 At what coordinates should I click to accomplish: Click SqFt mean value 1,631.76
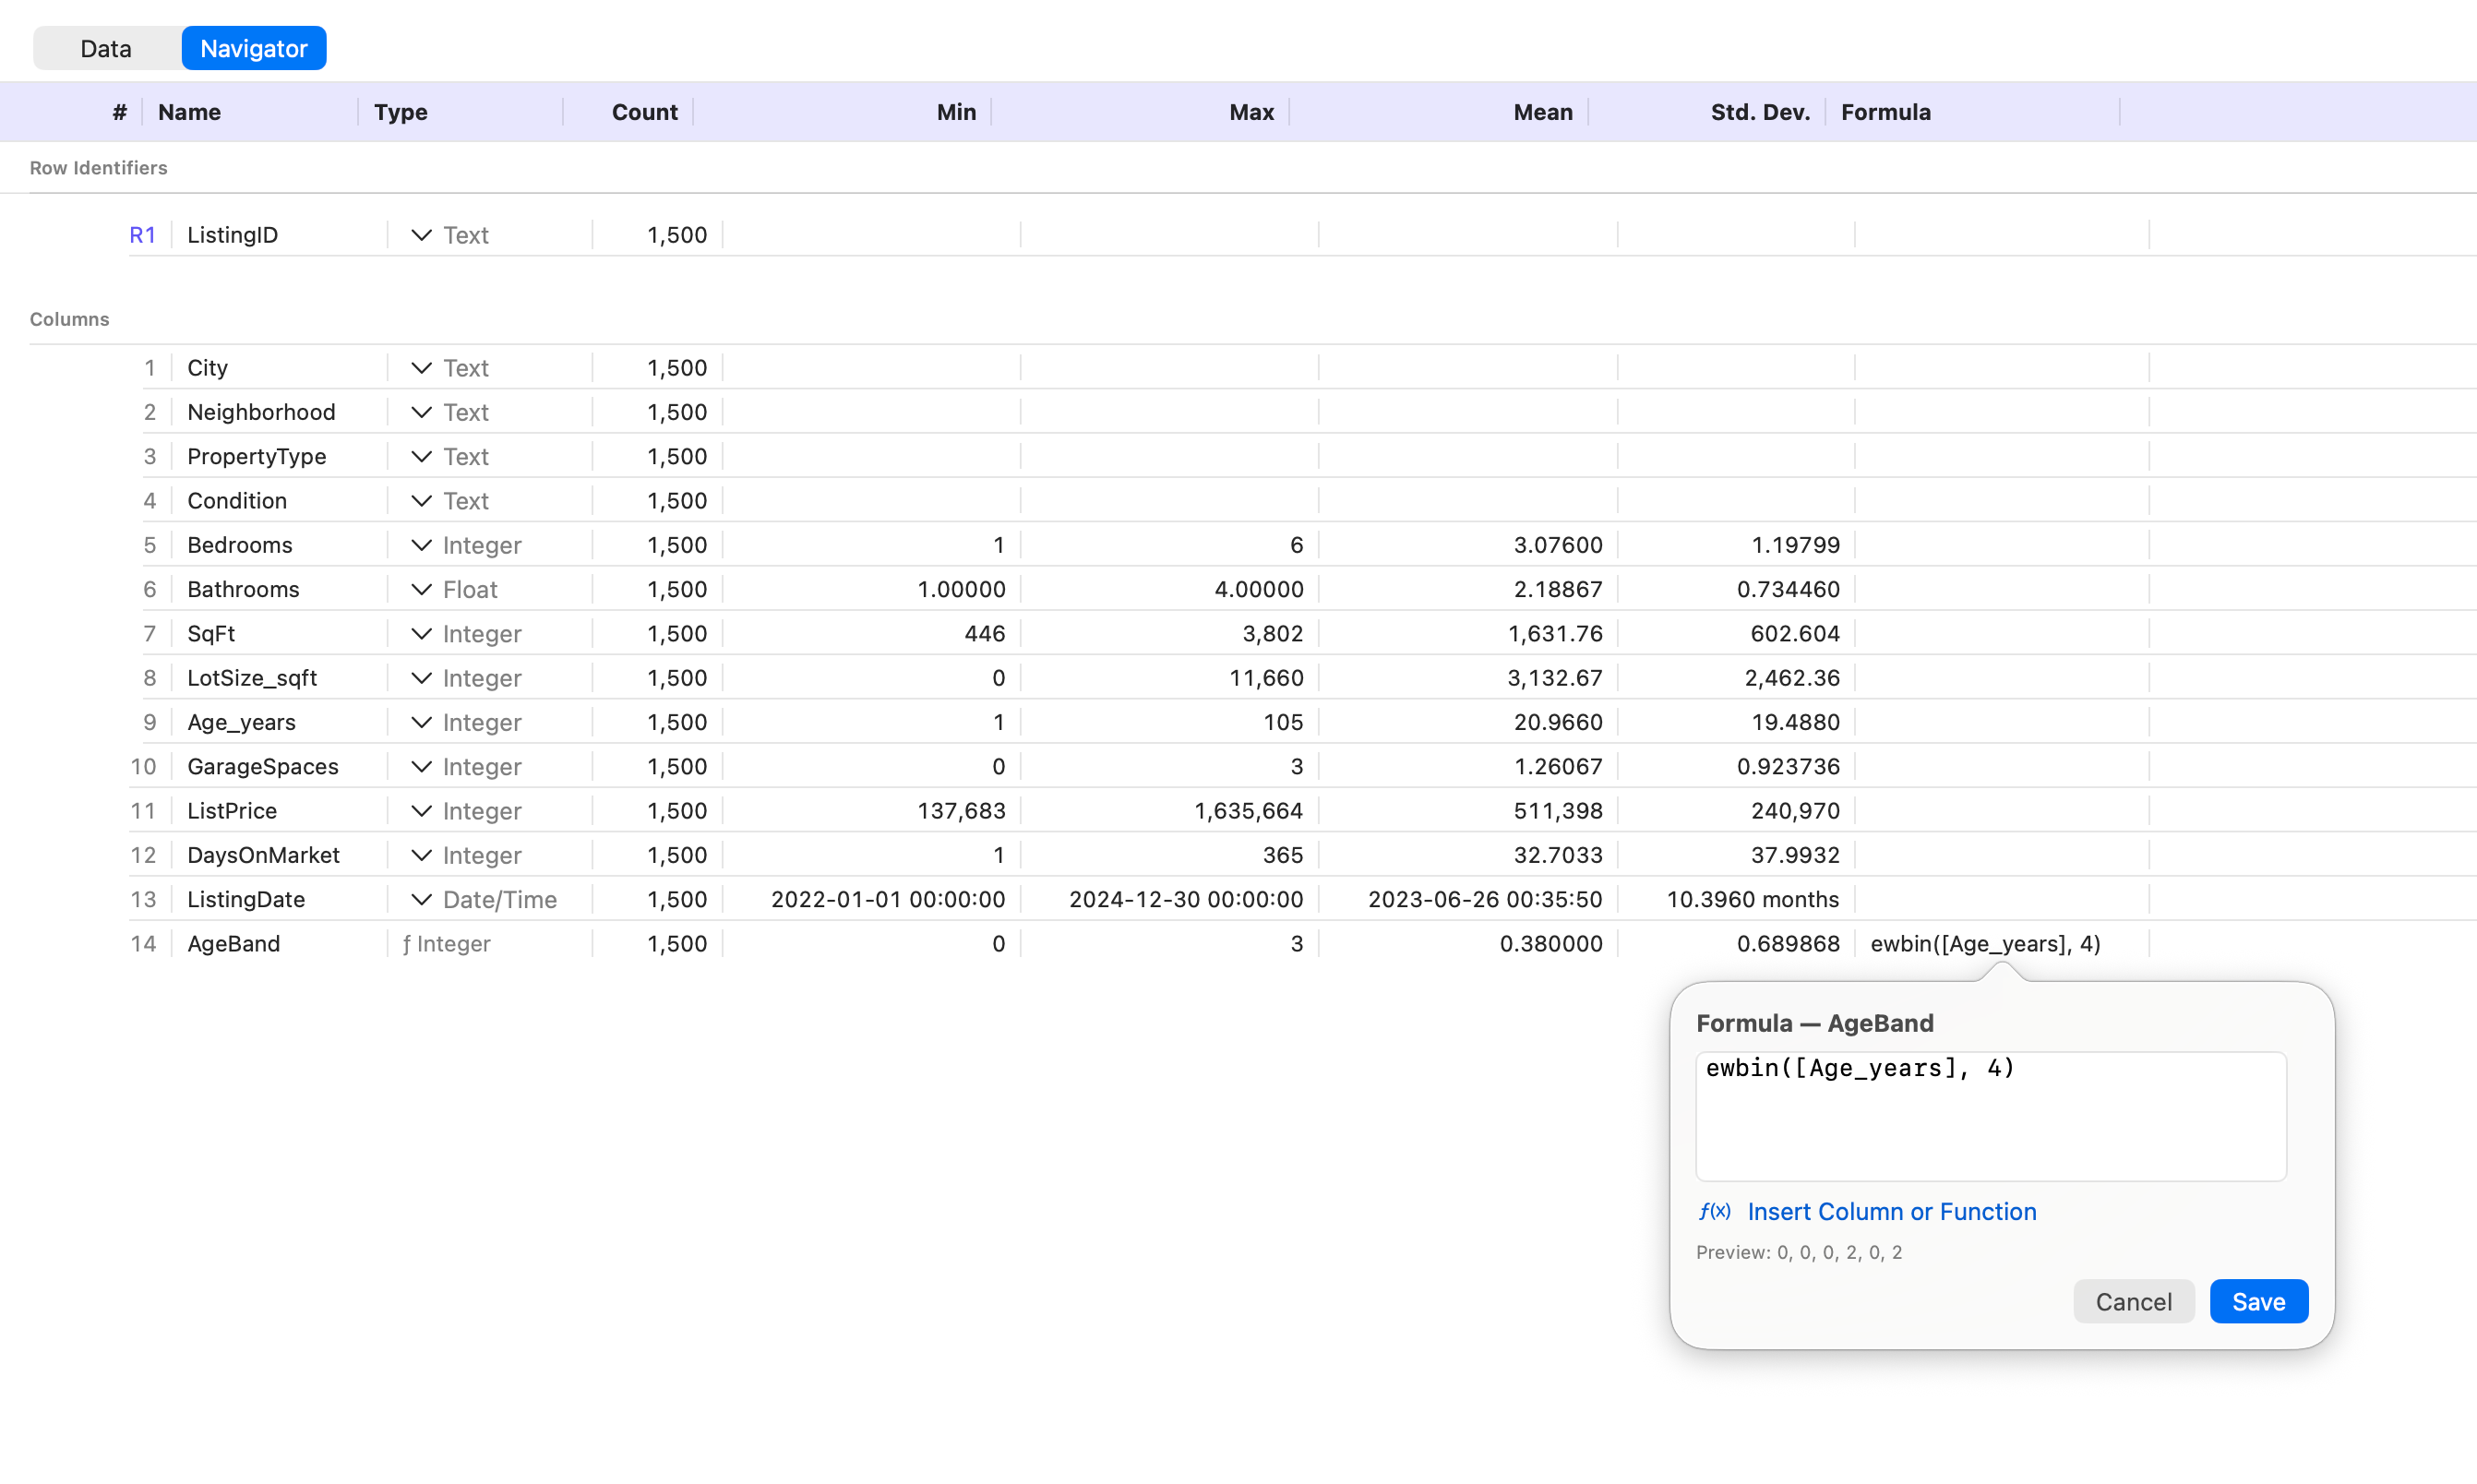click(x=1554, y=634)
